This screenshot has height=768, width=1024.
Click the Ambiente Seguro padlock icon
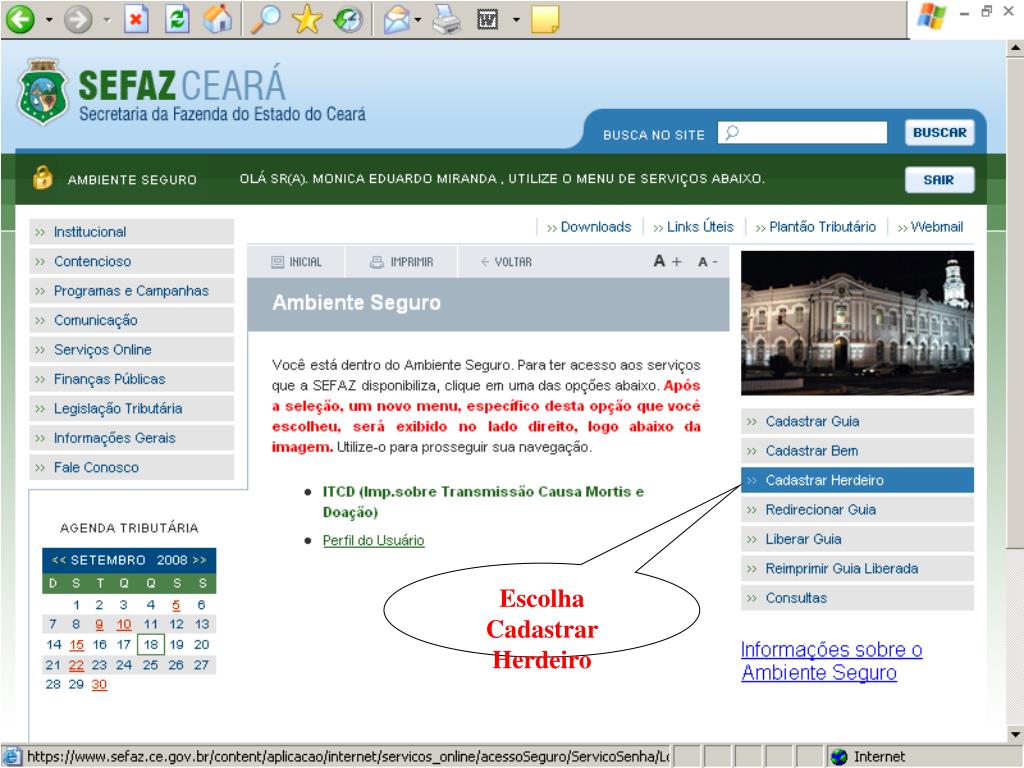coord(42,178)
